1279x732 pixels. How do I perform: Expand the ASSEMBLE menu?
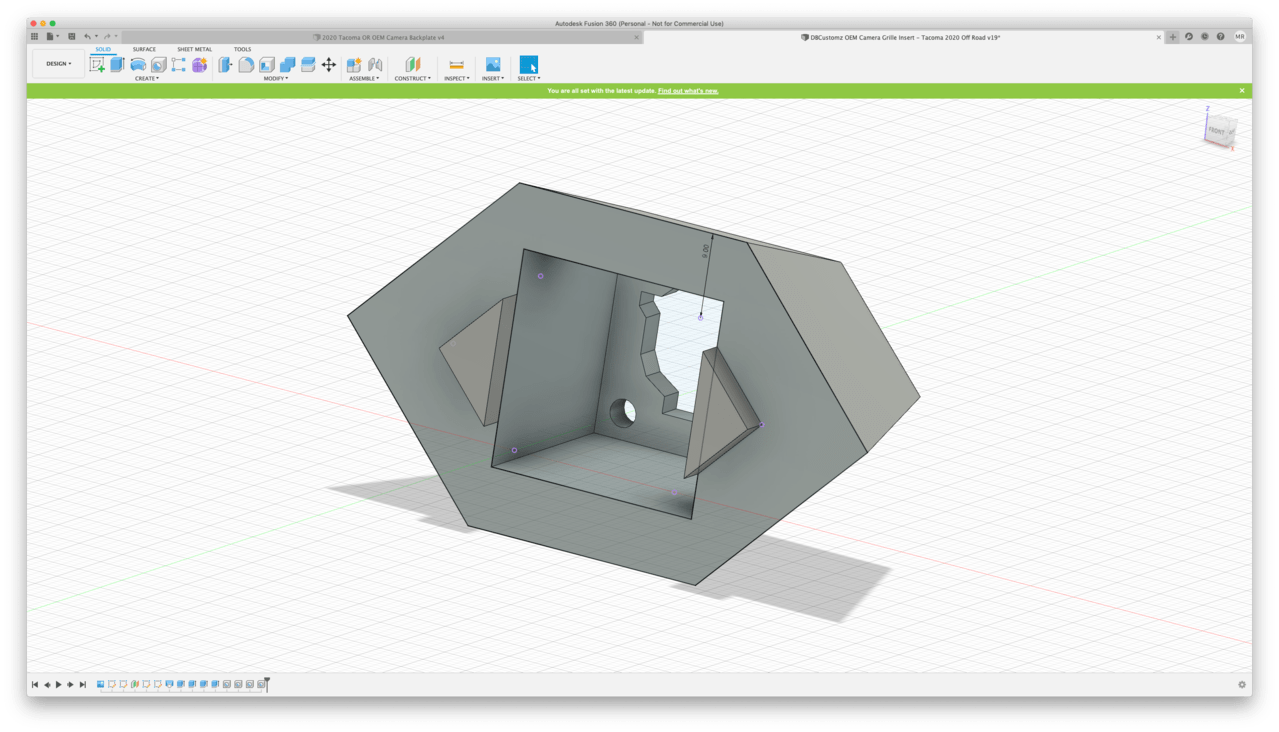pos(364,78)
